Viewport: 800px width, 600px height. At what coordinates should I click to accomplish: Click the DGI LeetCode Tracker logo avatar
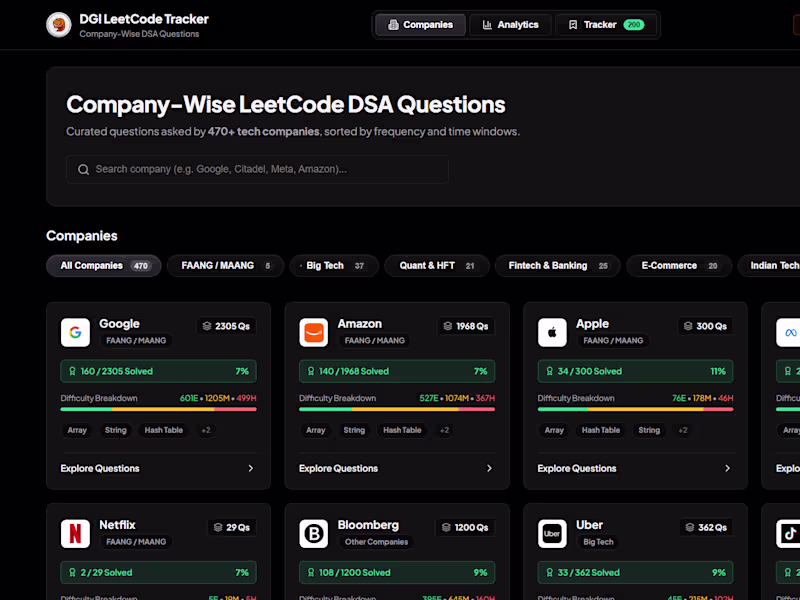[59, 25]
